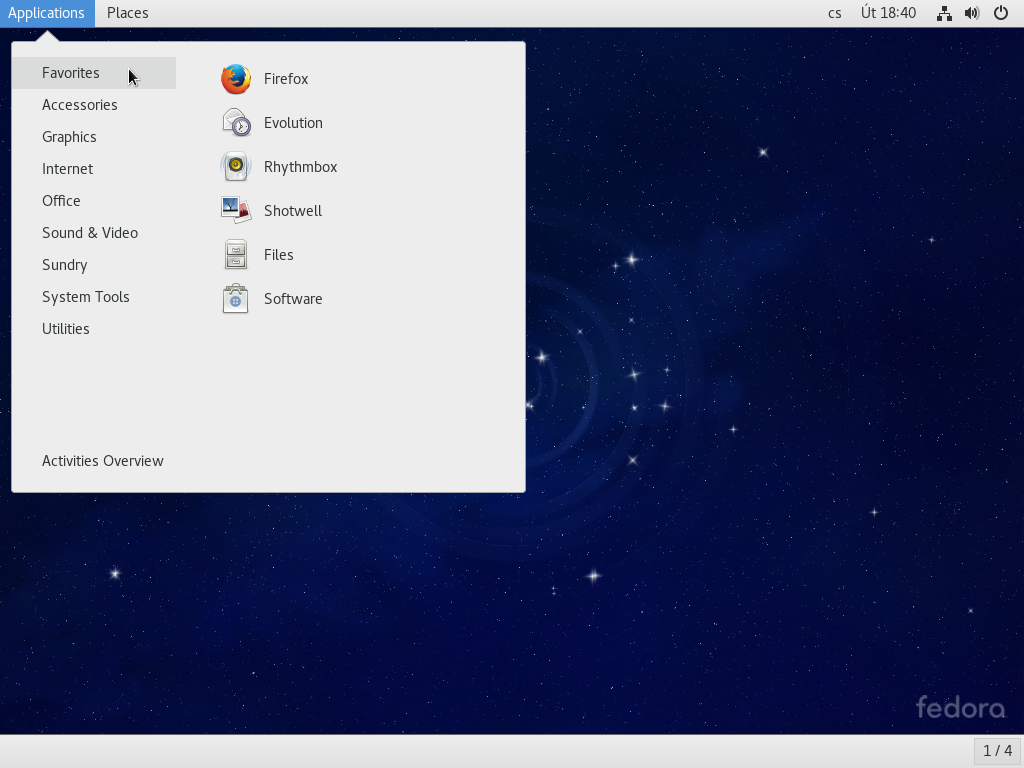Viewport: 1024px width, 768px height.
Task: Open the clock calendar showing Út 18:40
Action: click(888, 13)
